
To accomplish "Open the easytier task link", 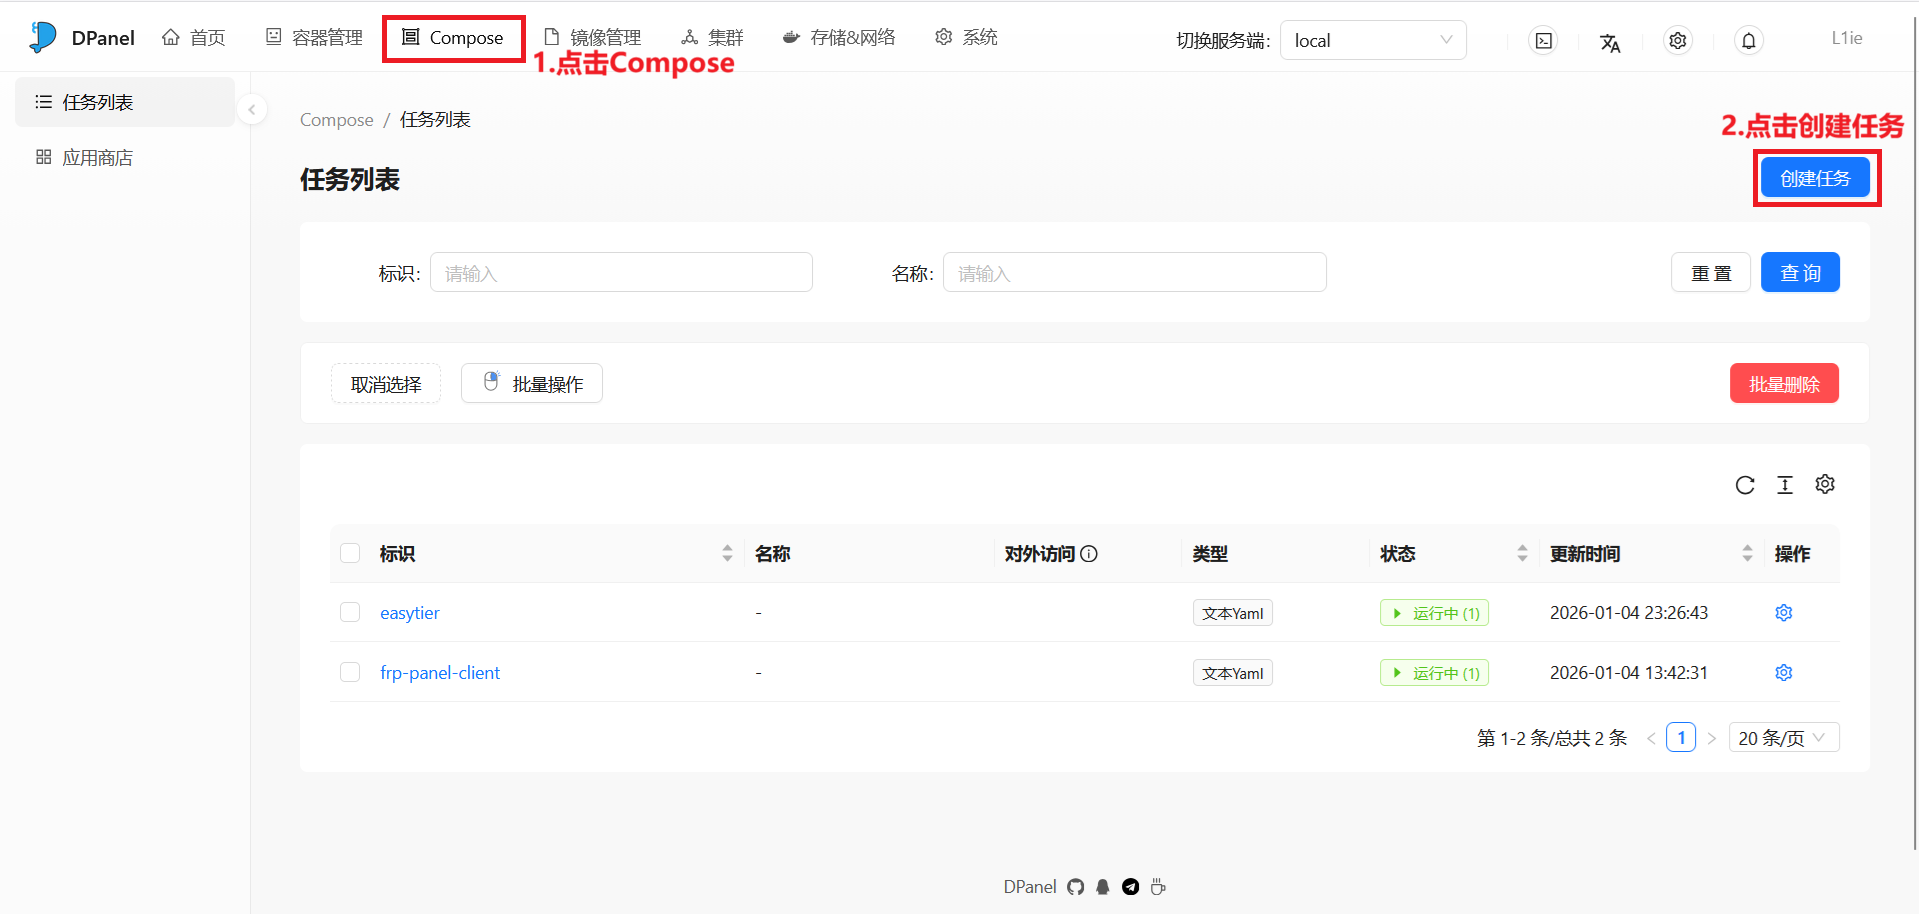I will click(x=410, y=613).
